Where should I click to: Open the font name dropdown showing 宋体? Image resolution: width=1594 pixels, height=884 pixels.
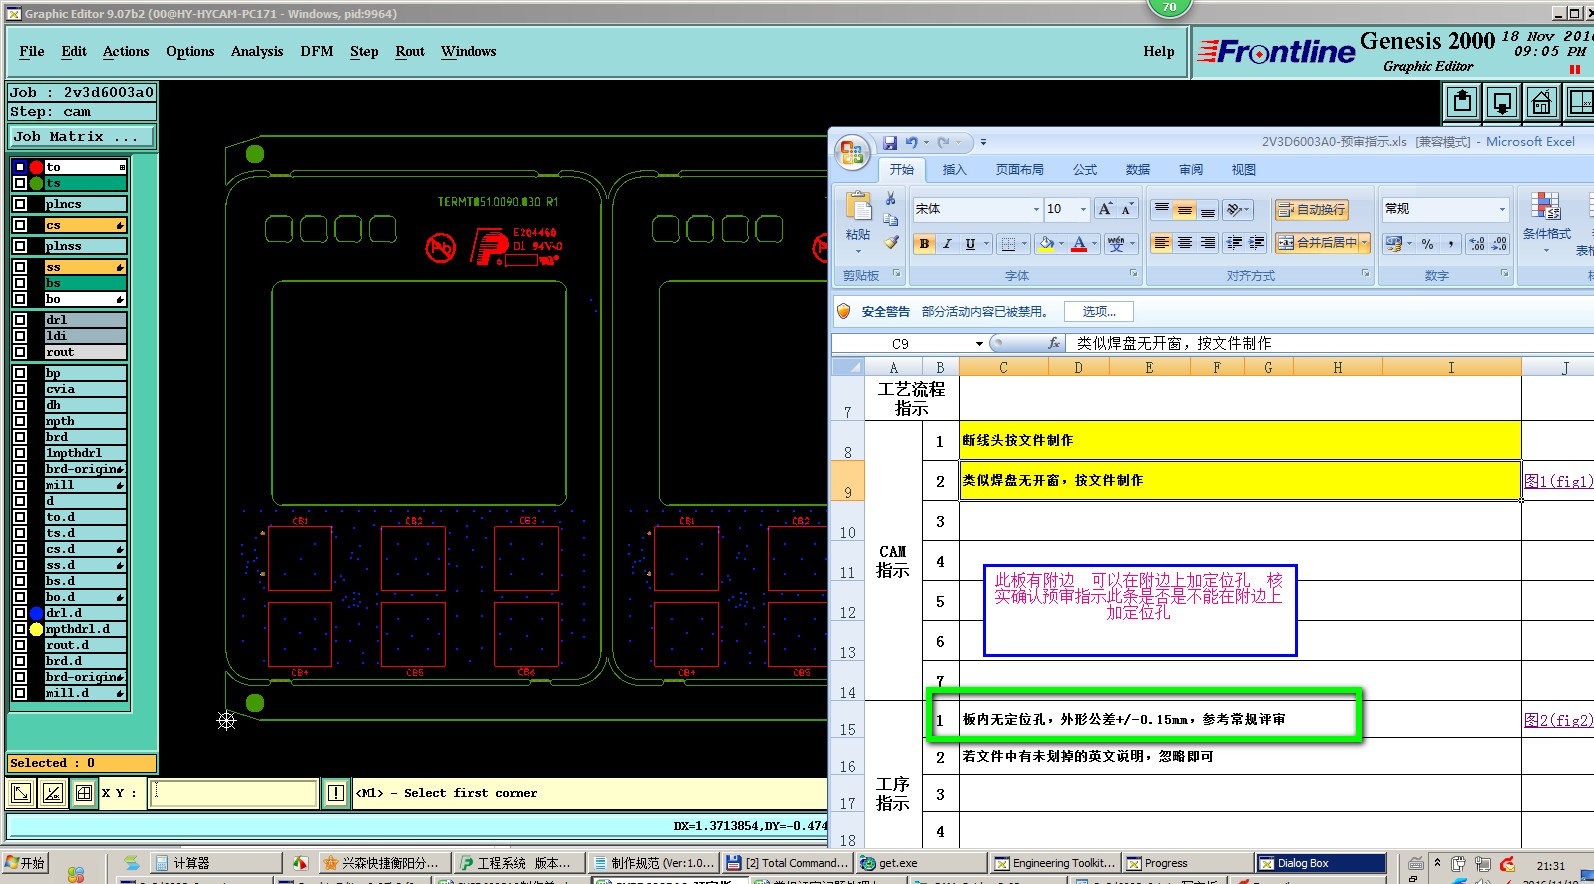(x=1035, y=209)
